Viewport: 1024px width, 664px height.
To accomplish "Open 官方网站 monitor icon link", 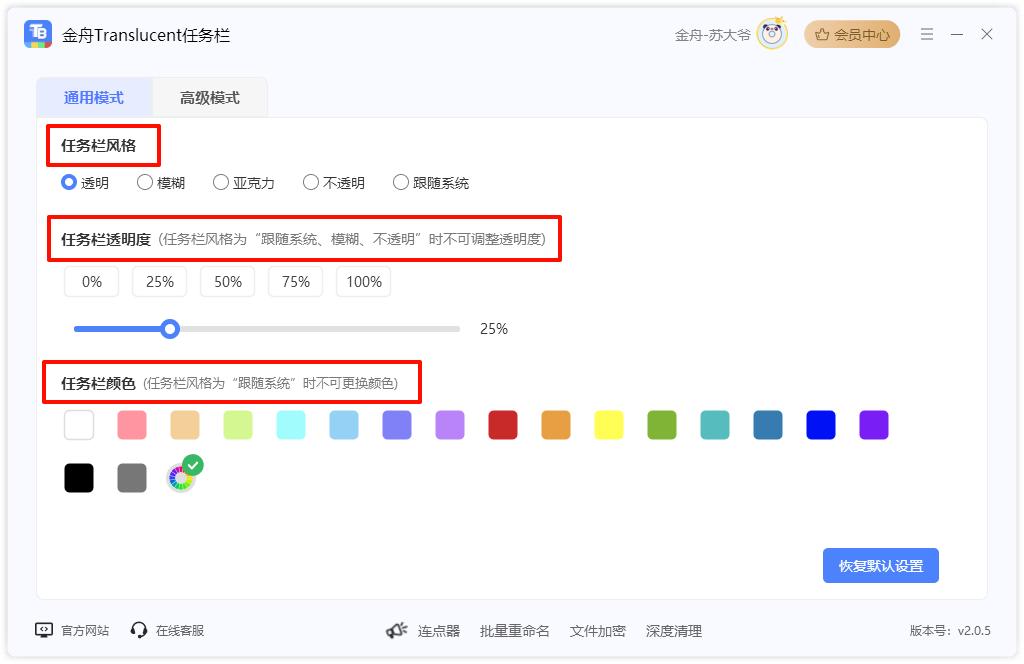I will 44,630.
